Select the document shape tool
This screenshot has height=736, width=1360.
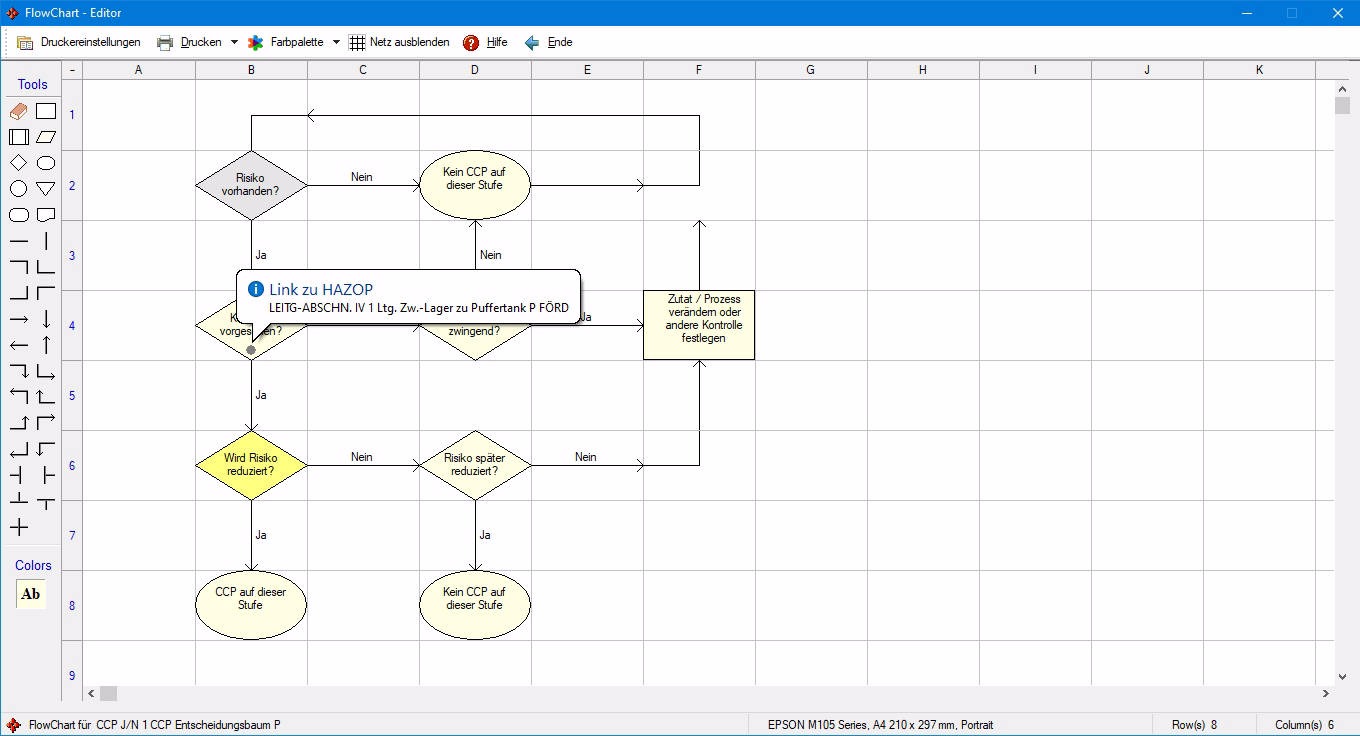[x=46, y=215]
